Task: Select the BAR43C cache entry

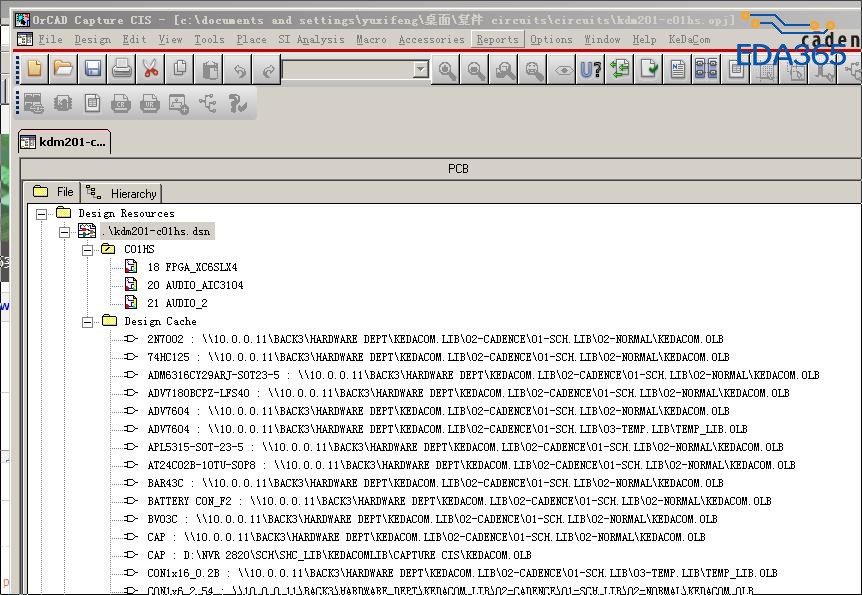Action: [435, 483]
